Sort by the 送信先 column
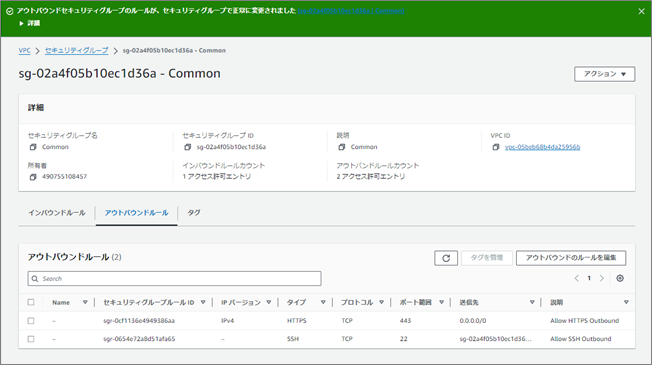Image resolution: width=652 pixels, height=365 pixels. coord(532,303)
